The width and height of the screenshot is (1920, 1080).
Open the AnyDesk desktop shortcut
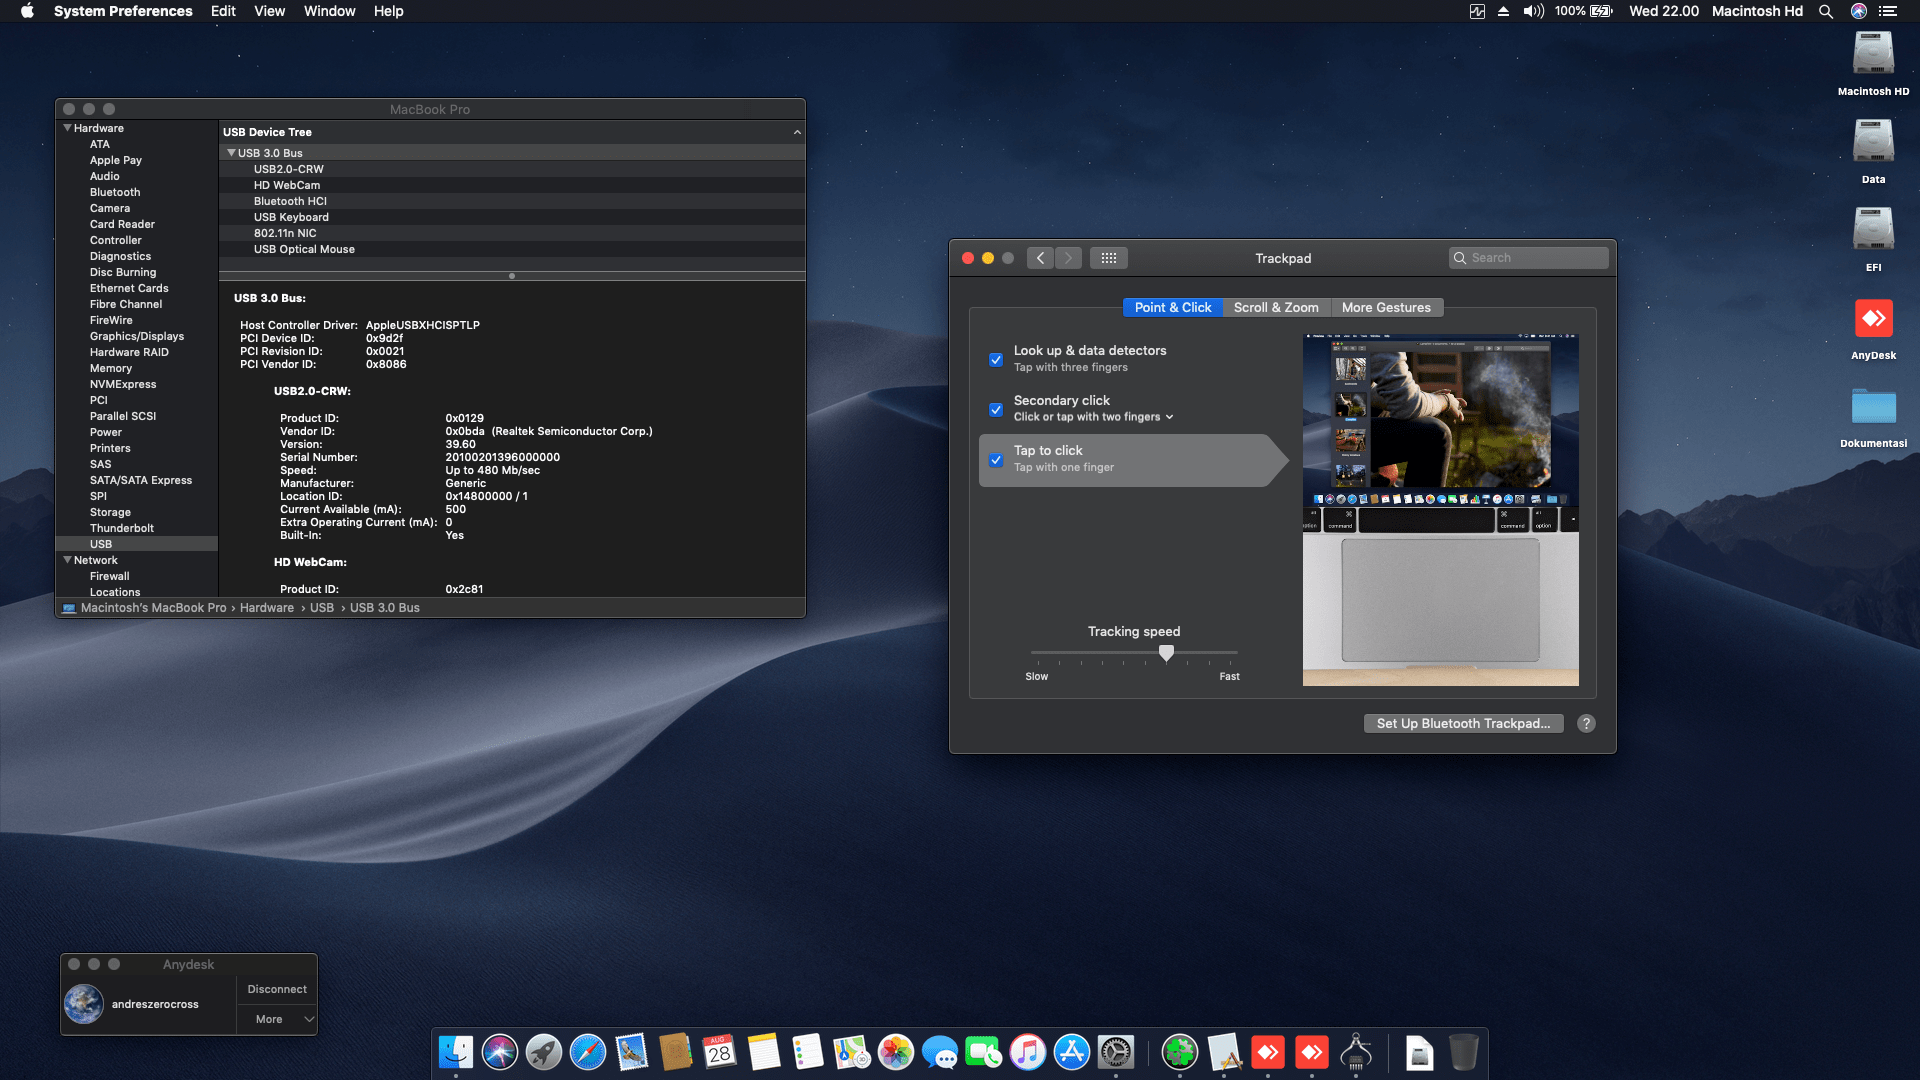point(1874,329)
